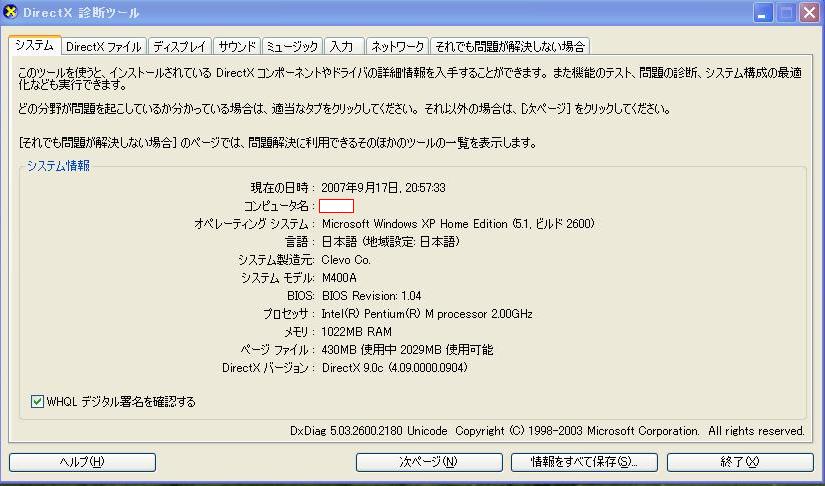This screenshot has width=825, height=486.
Task: Click the システム製造元 label
Action: point(276,260)
